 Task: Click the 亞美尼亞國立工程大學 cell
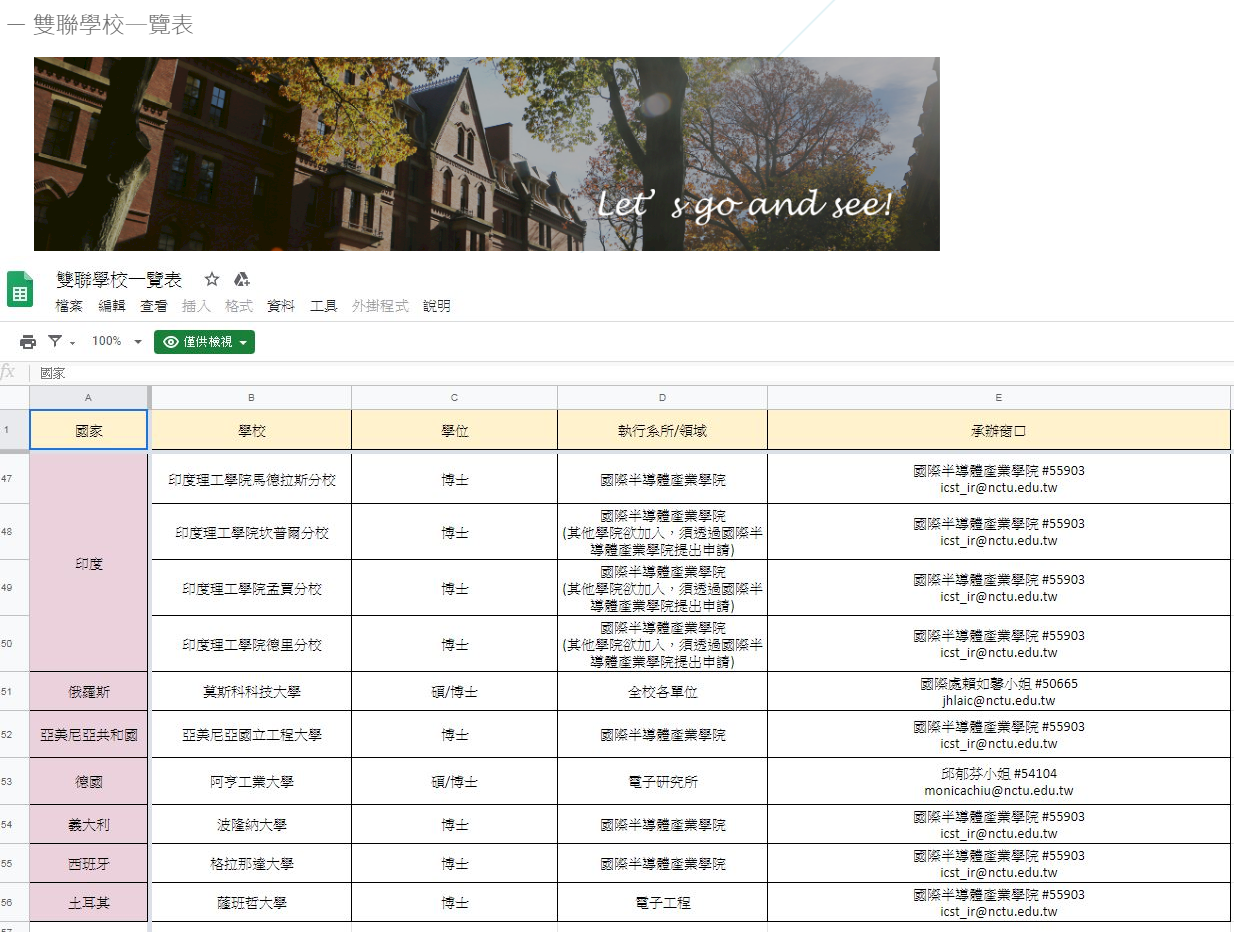(x=251, y=735)
